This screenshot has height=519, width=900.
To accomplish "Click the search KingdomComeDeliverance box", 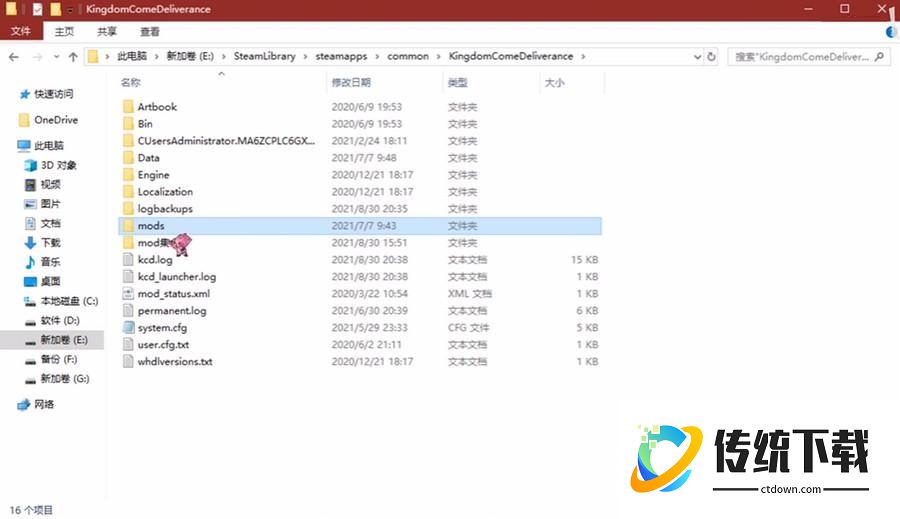I will pyautogui.click(x=805, y=57).
